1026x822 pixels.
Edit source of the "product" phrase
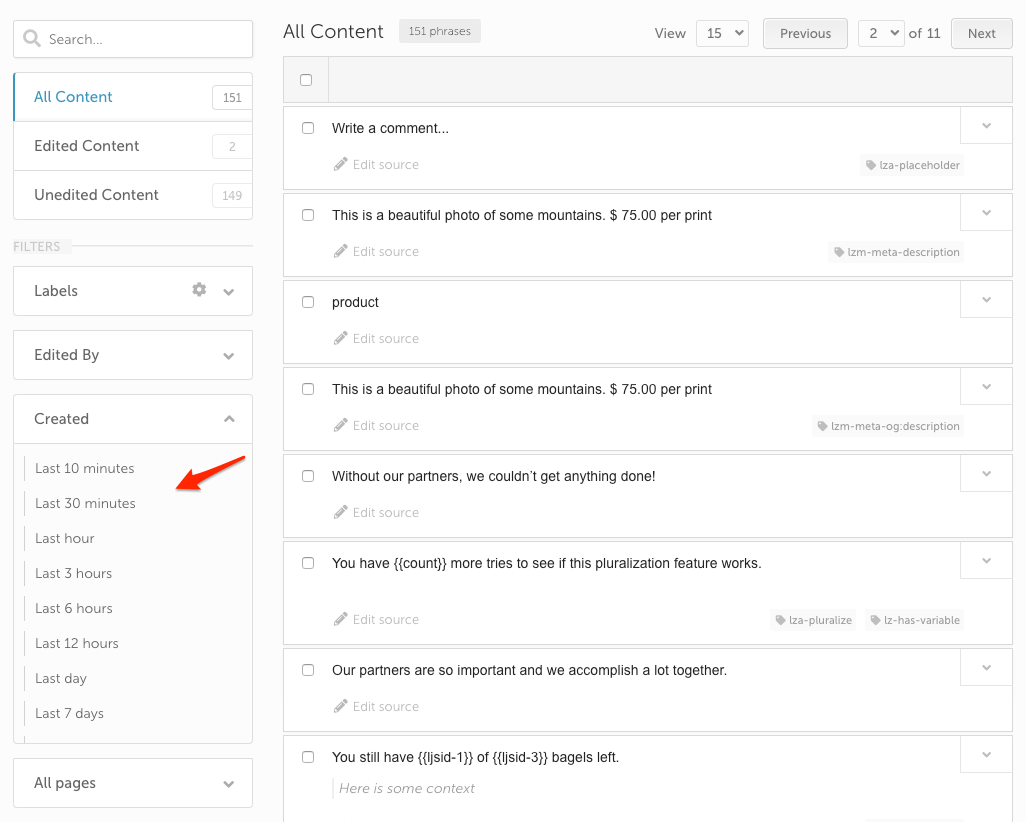pyautogui.click(x=376, y=338)
